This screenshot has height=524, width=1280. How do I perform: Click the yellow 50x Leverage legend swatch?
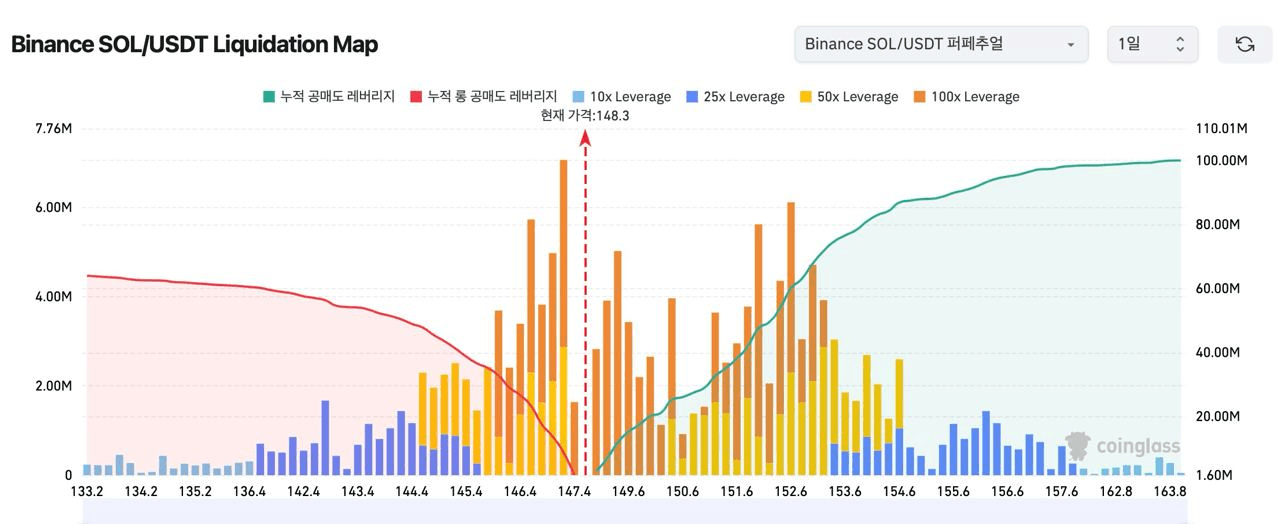pyautogui.click(x=806, y=97)
